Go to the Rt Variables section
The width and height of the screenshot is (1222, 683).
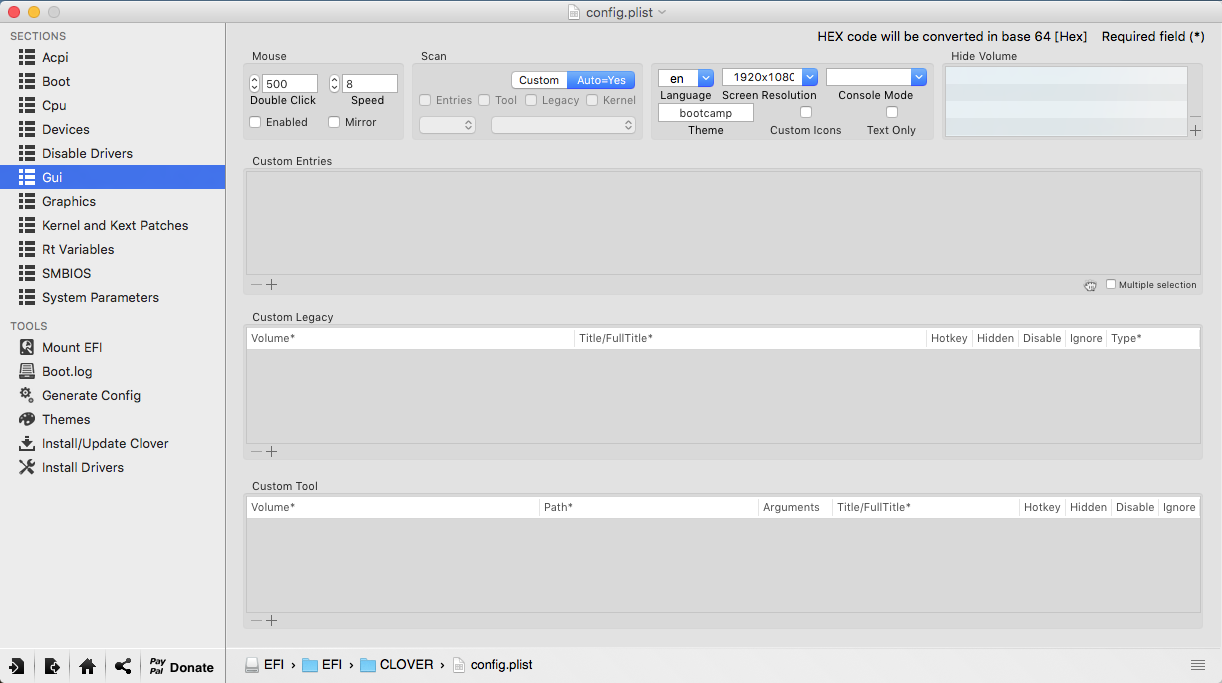pos(112,249)
